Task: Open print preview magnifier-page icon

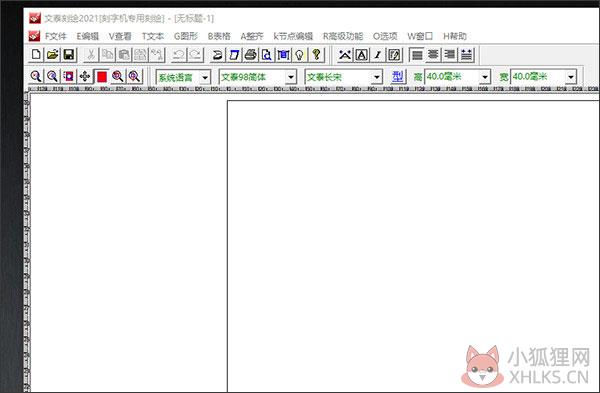Action: [267, 55]
